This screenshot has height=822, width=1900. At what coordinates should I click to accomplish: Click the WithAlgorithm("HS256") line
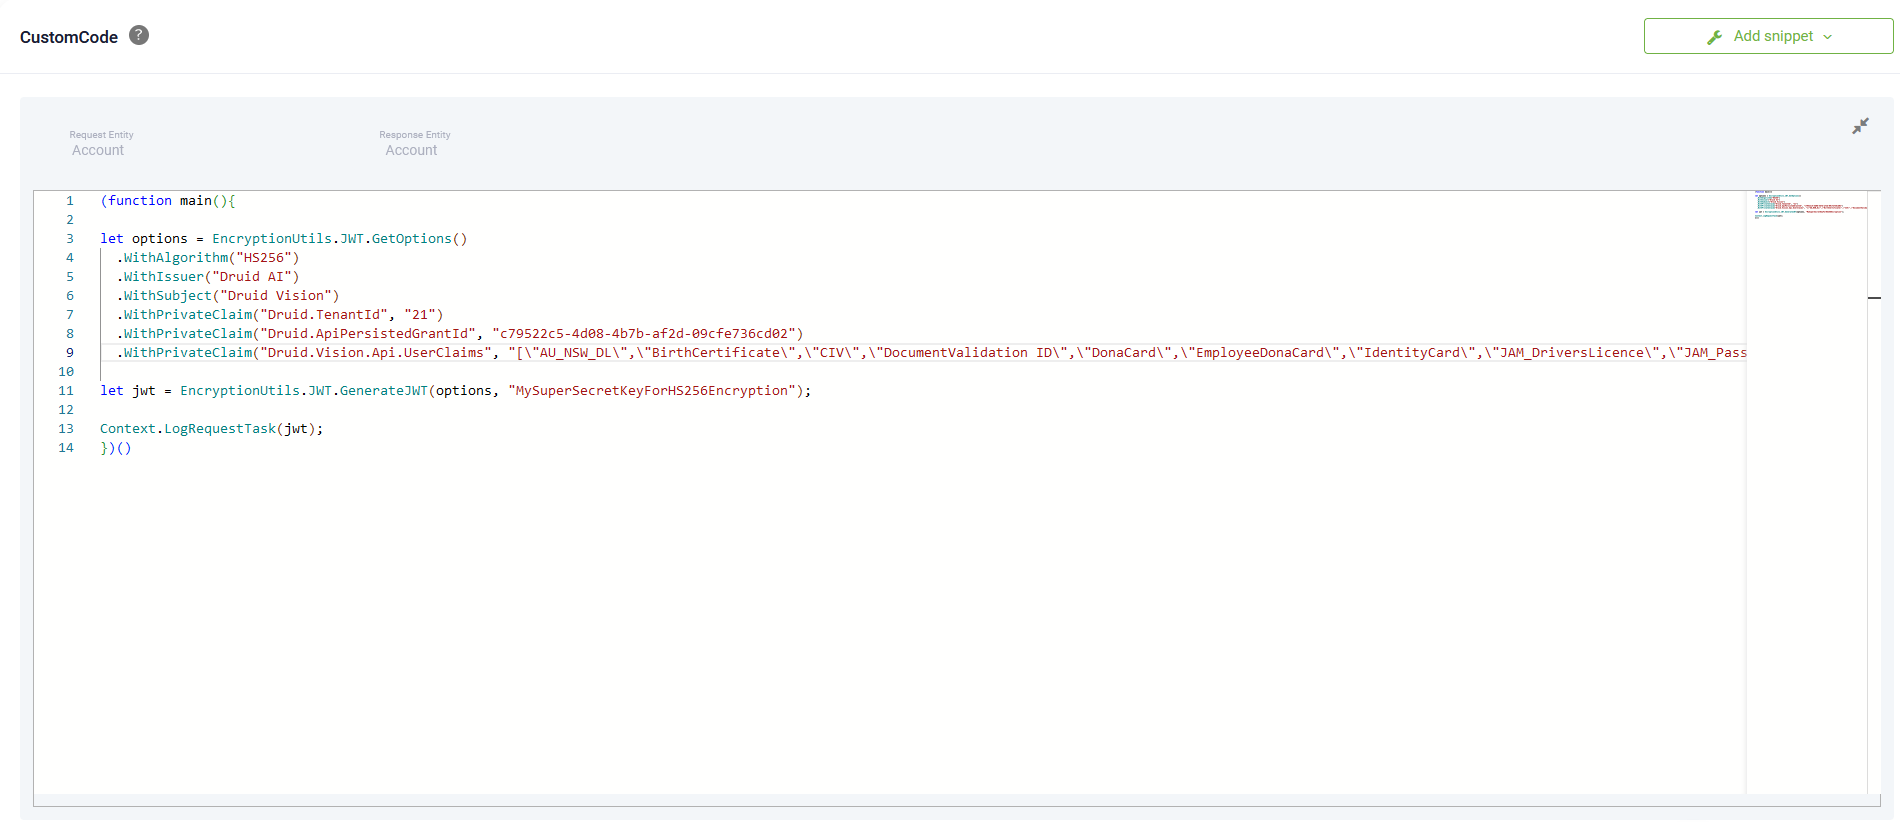click(x=208, y=258)
